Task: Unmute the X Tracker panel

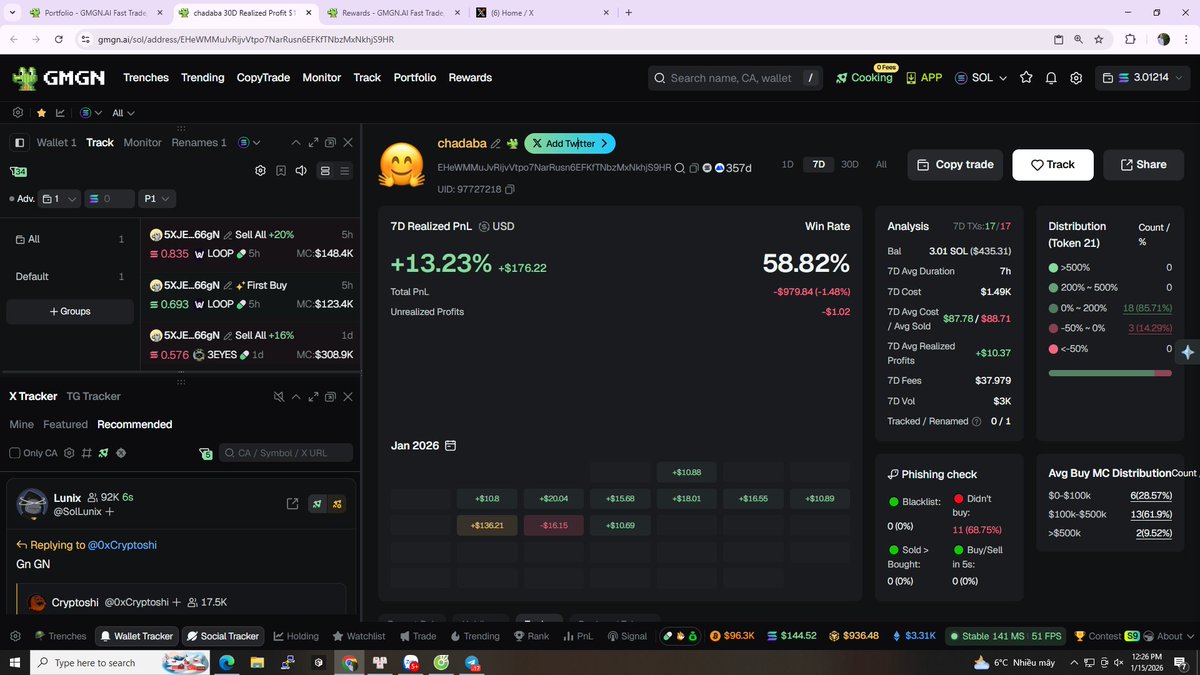Action: point(279,397)
